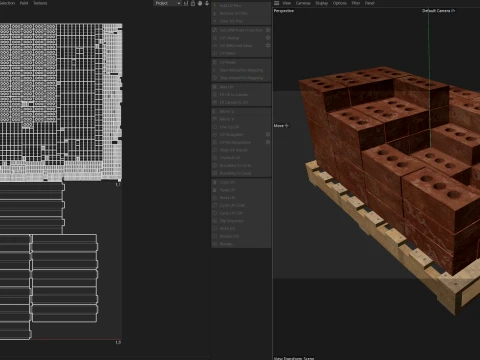Viewport: 480px width, 360px height.
Task: Click the Move tool label in viewport
Action: tap(281, 126)
